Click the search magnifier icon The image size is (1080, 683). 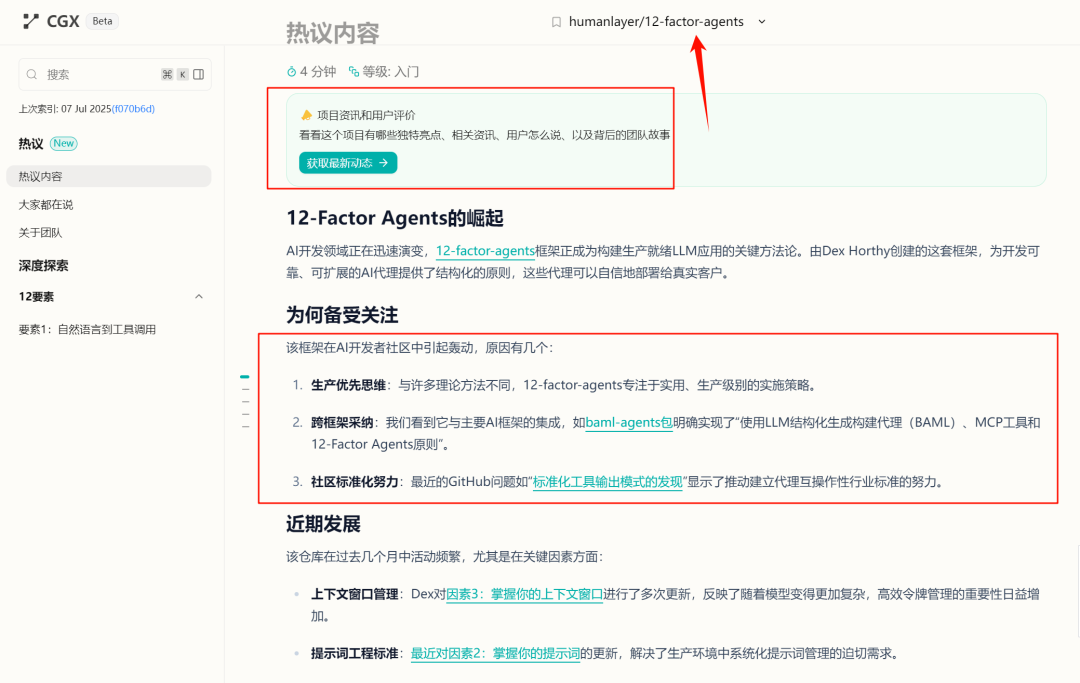32,74
